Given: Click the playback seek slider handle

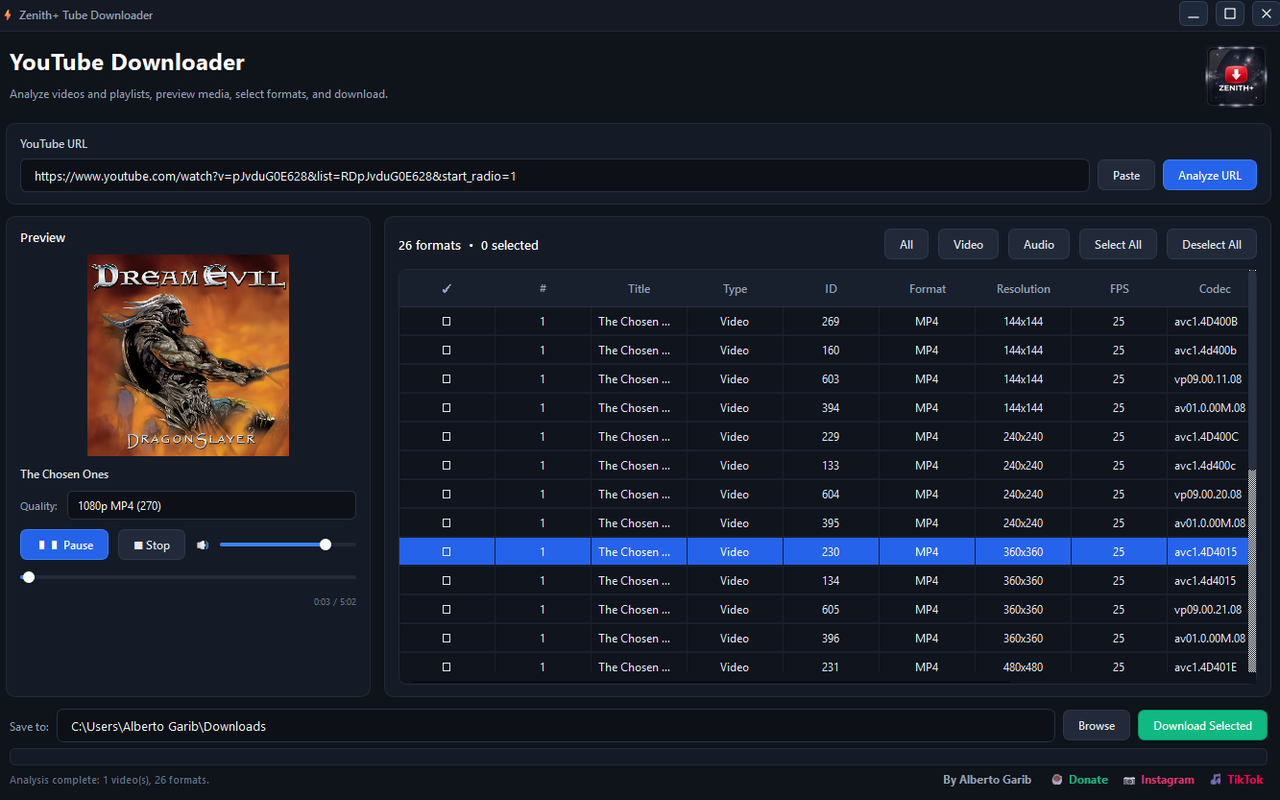Looking at the screenshot, I should tap(28, 577).
